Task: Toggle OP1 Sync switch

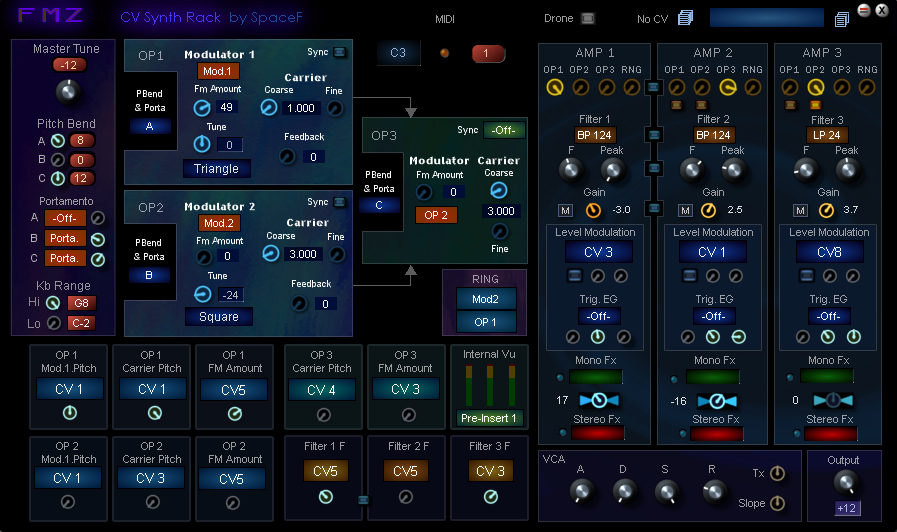Action: (340, 52)
